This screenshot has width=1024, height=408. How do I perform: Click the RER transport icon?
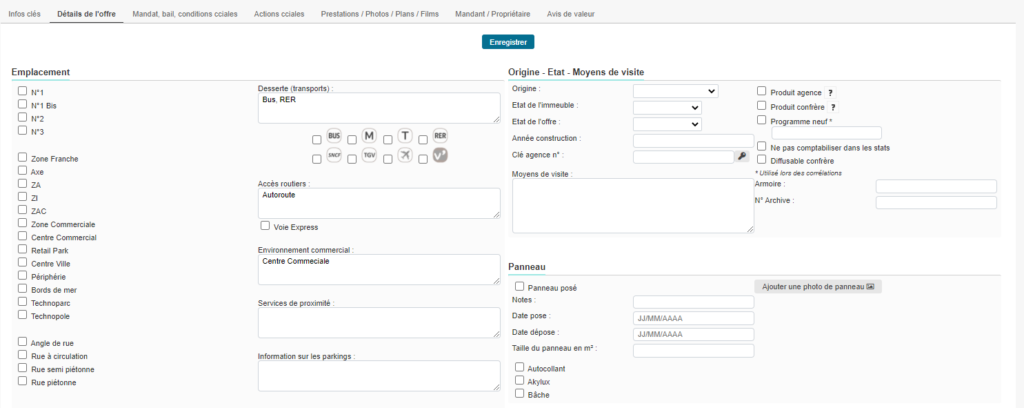pos(439,136)
